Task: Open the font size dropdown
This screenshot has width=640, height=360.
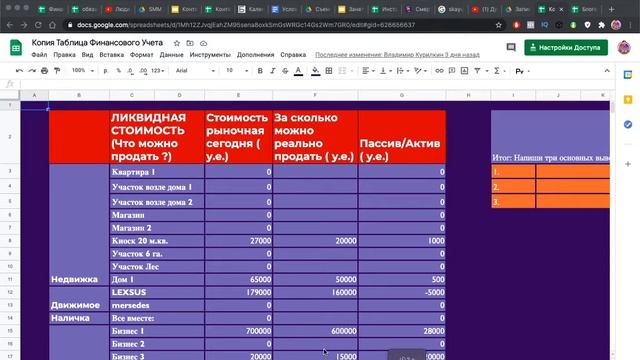Action: tap(237, 71)
